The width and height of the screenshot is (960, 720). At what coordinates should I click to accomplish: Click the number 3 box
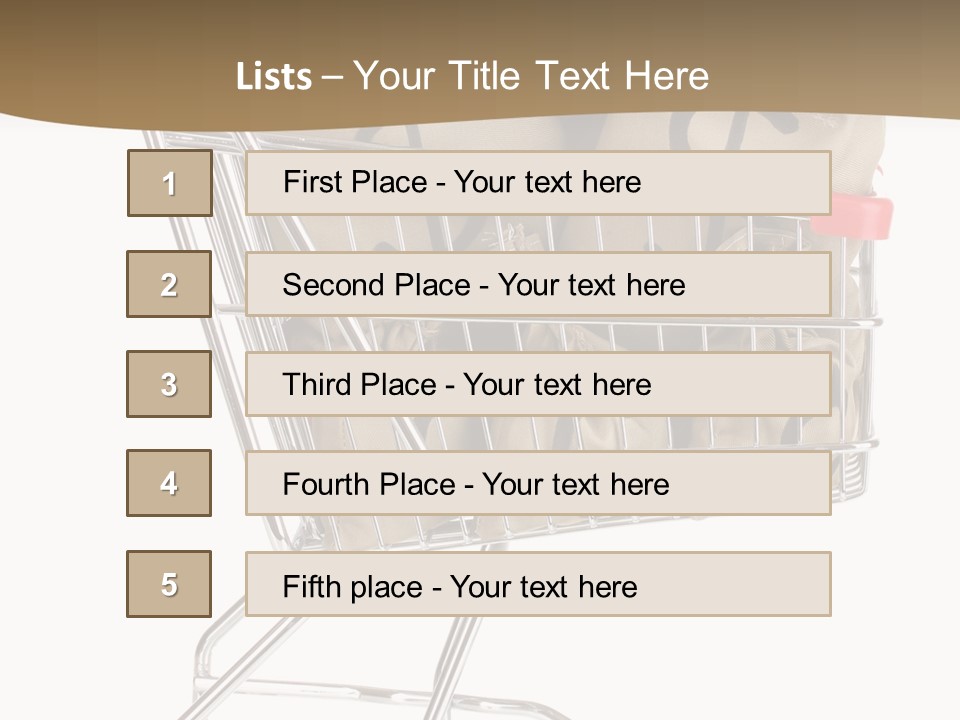[x=169, y=384]
